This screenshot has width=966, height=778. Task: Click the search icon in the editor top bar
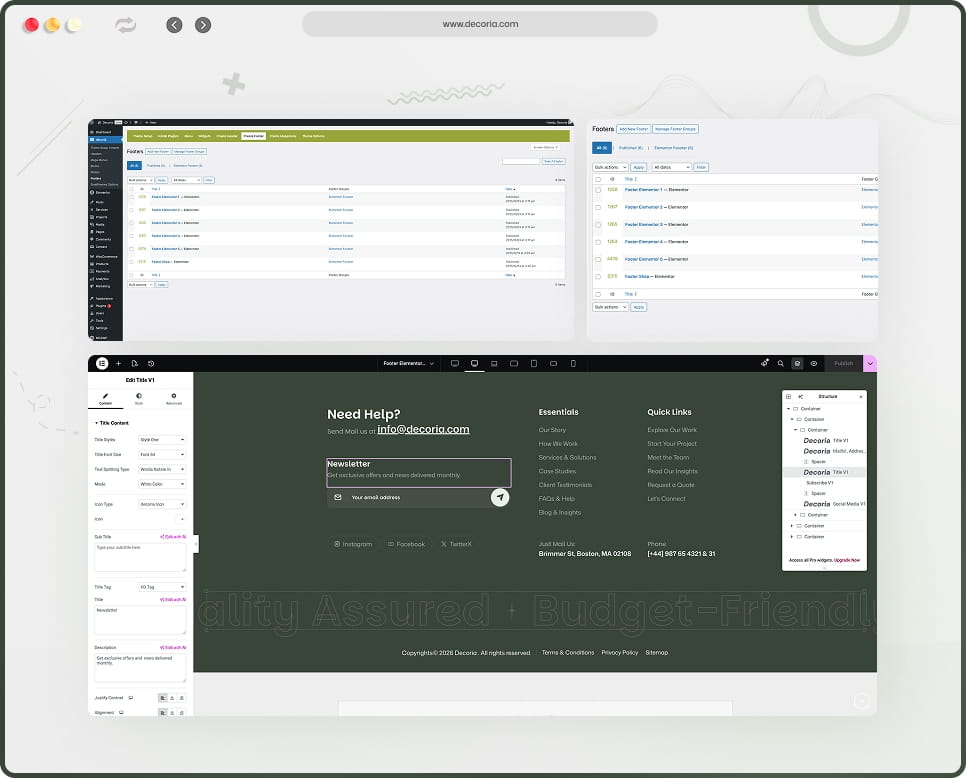click(x=781, y=363)
